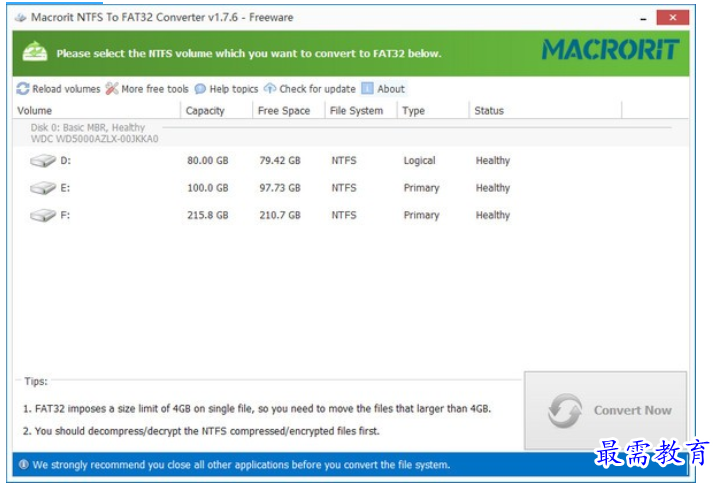
Task: Click NTFS in the D: row
Action: [x=344, y=161]
